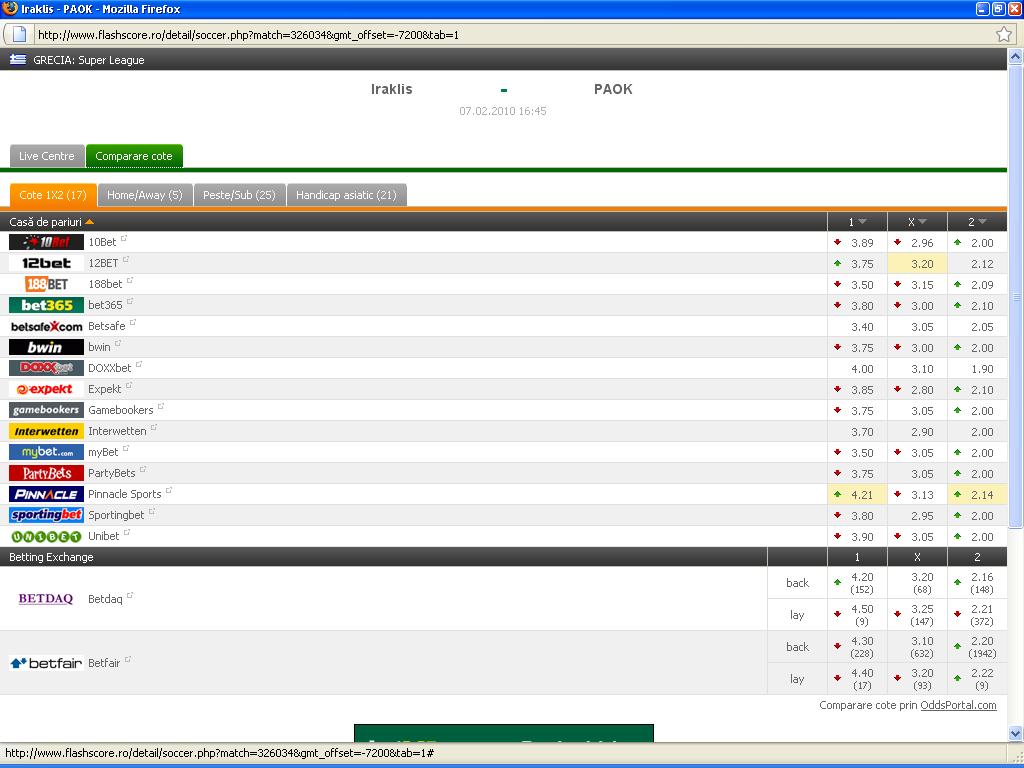The image size is (1024, 768).
Task: Click GRECIA: Super League header text
Action: tap(89, 60)
